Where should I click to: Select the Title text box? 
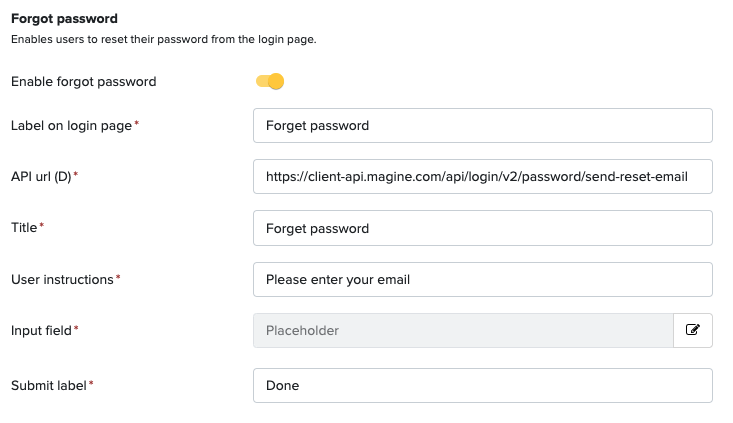(x=482, y=228)
